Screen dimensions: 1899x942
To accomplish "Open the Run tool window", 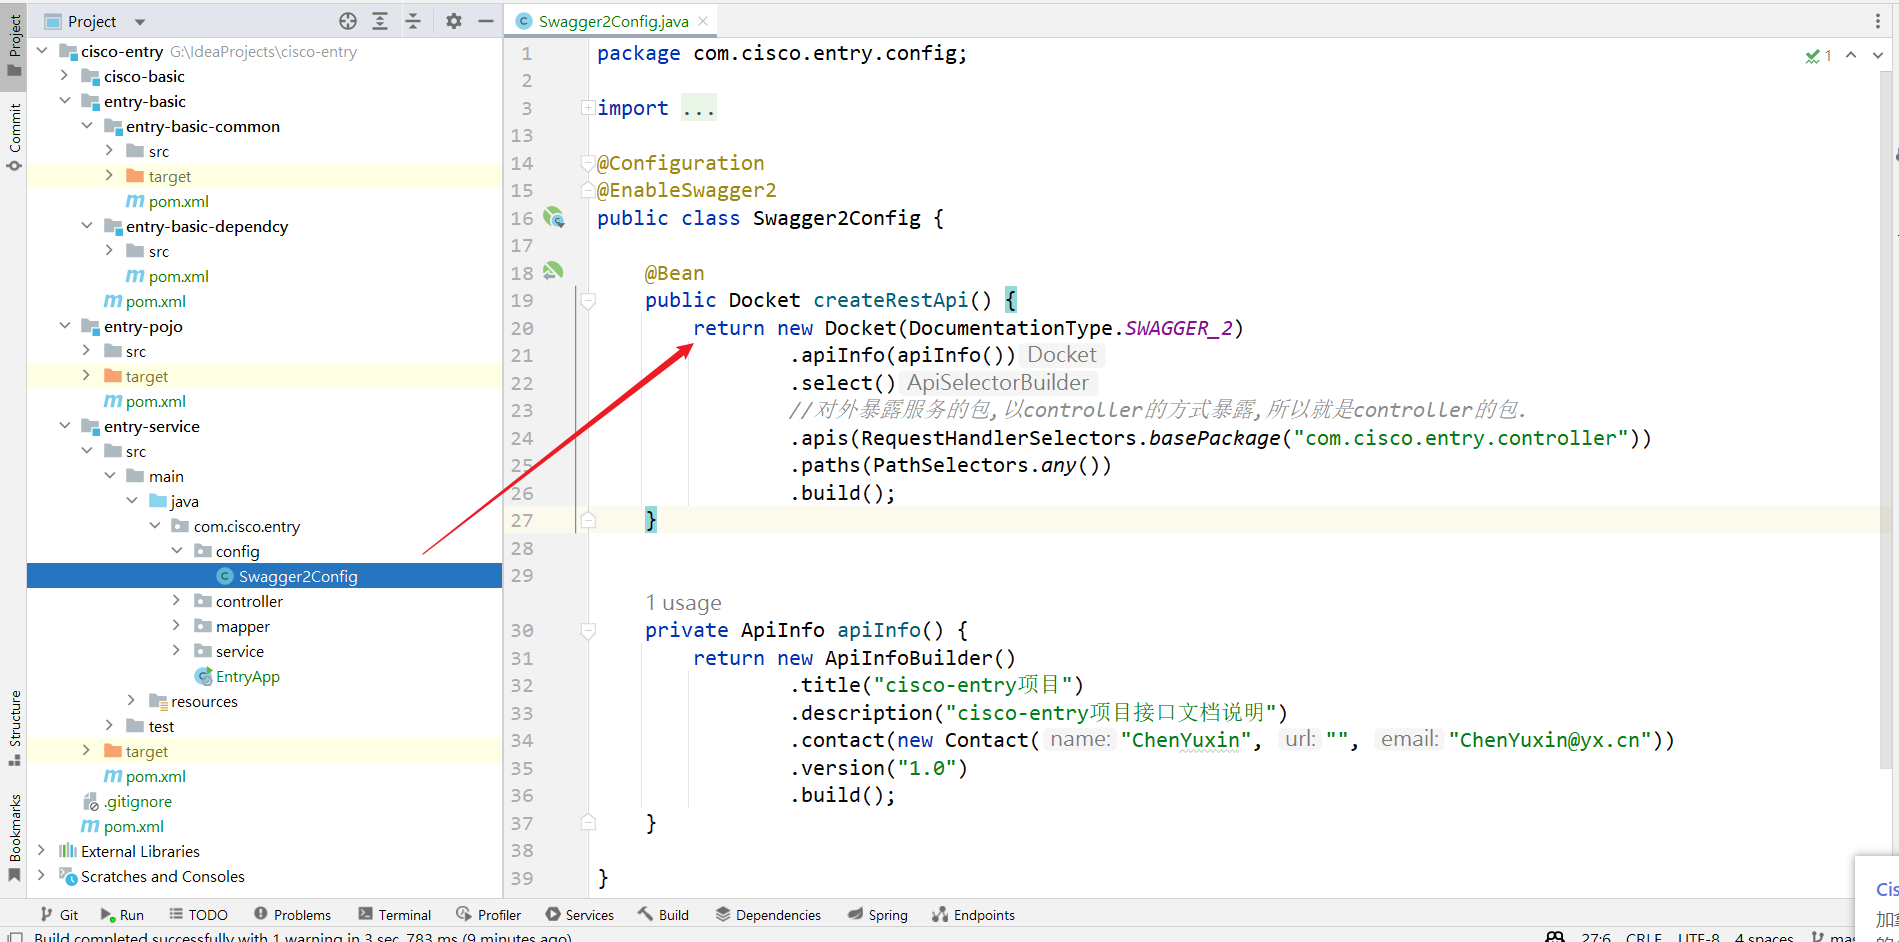I will coord(122,914).
